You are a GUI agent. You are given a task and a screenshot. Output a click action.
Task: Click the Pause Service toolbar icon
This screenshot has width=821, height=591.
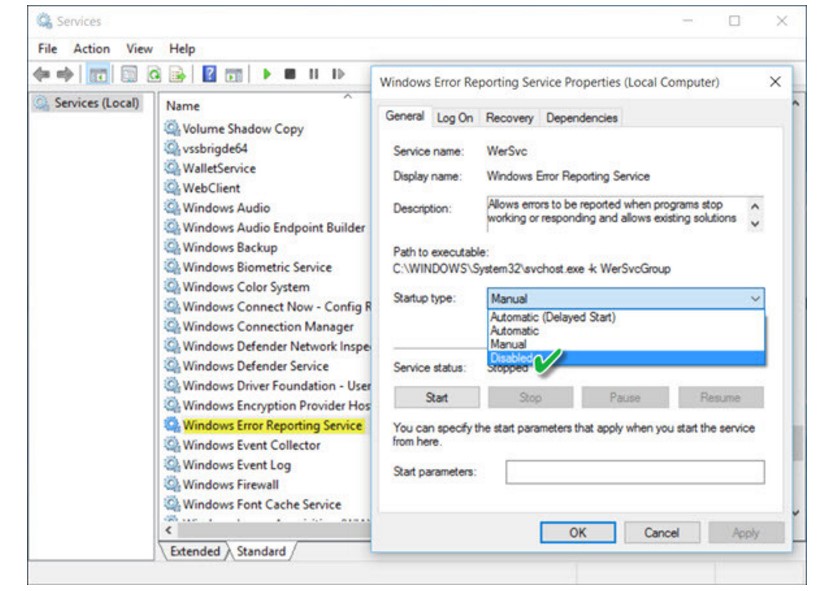coord(314,74)
